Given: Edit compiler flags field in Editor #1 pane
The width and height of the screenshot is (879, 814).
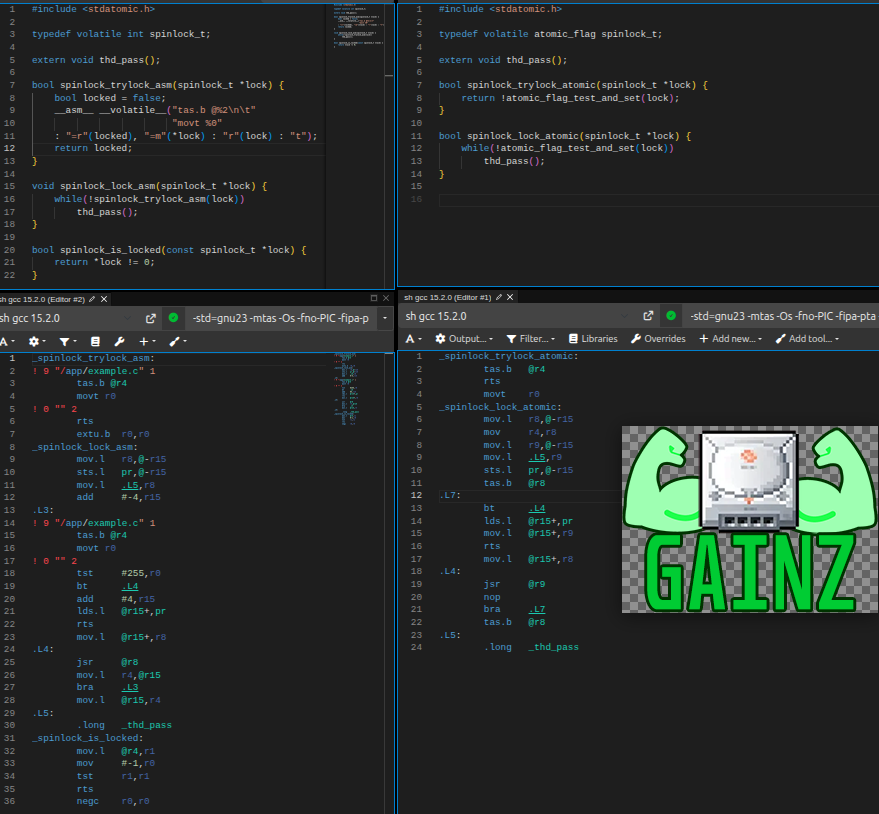Looking at the screenshot, I should [x=781, y=316].
